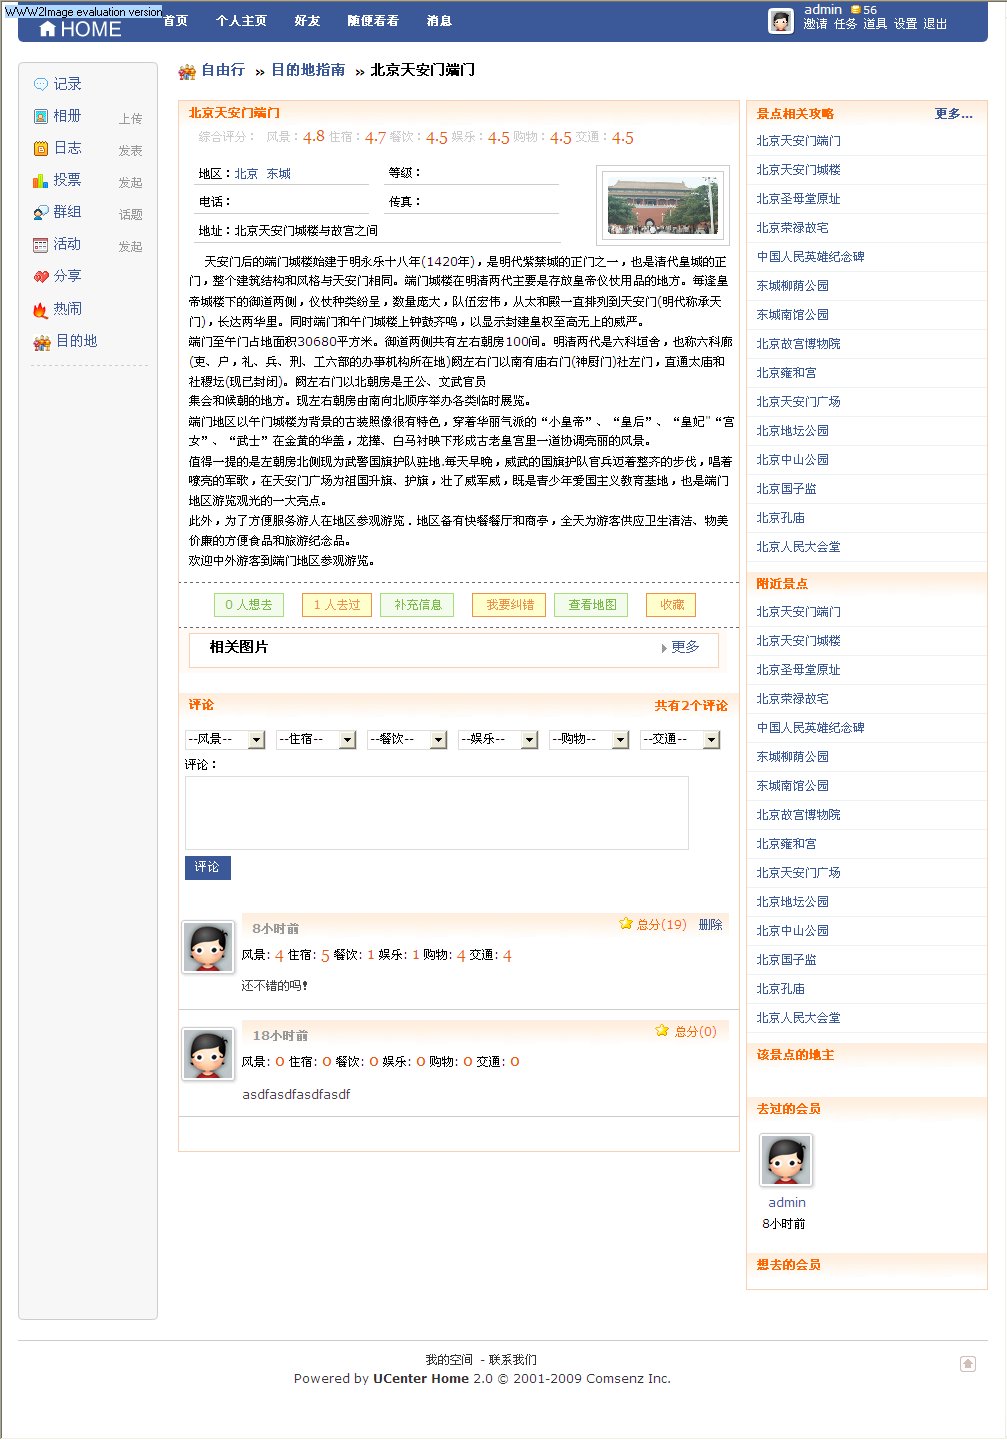Image resolution: width=1007 pixels, height=1440 pixels.
Task: Open 设置 in the top bar
Action: (x=905, y=24)
